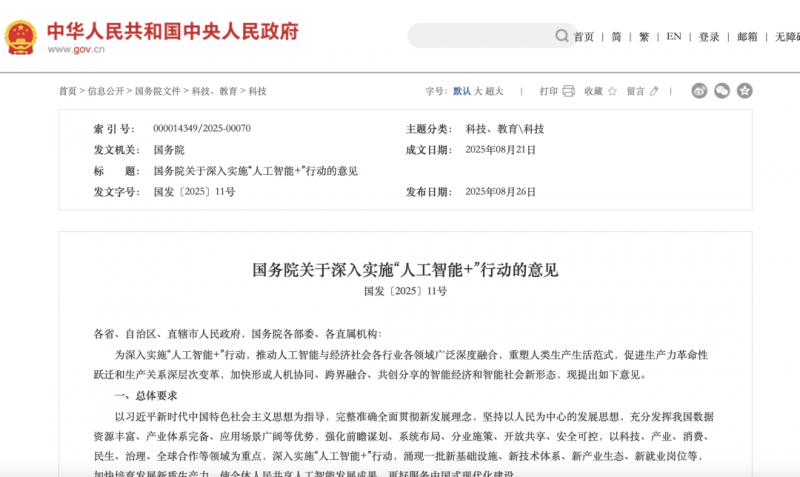Set font size to 默认
Screen dimensions: 800x477
(461, 91)
